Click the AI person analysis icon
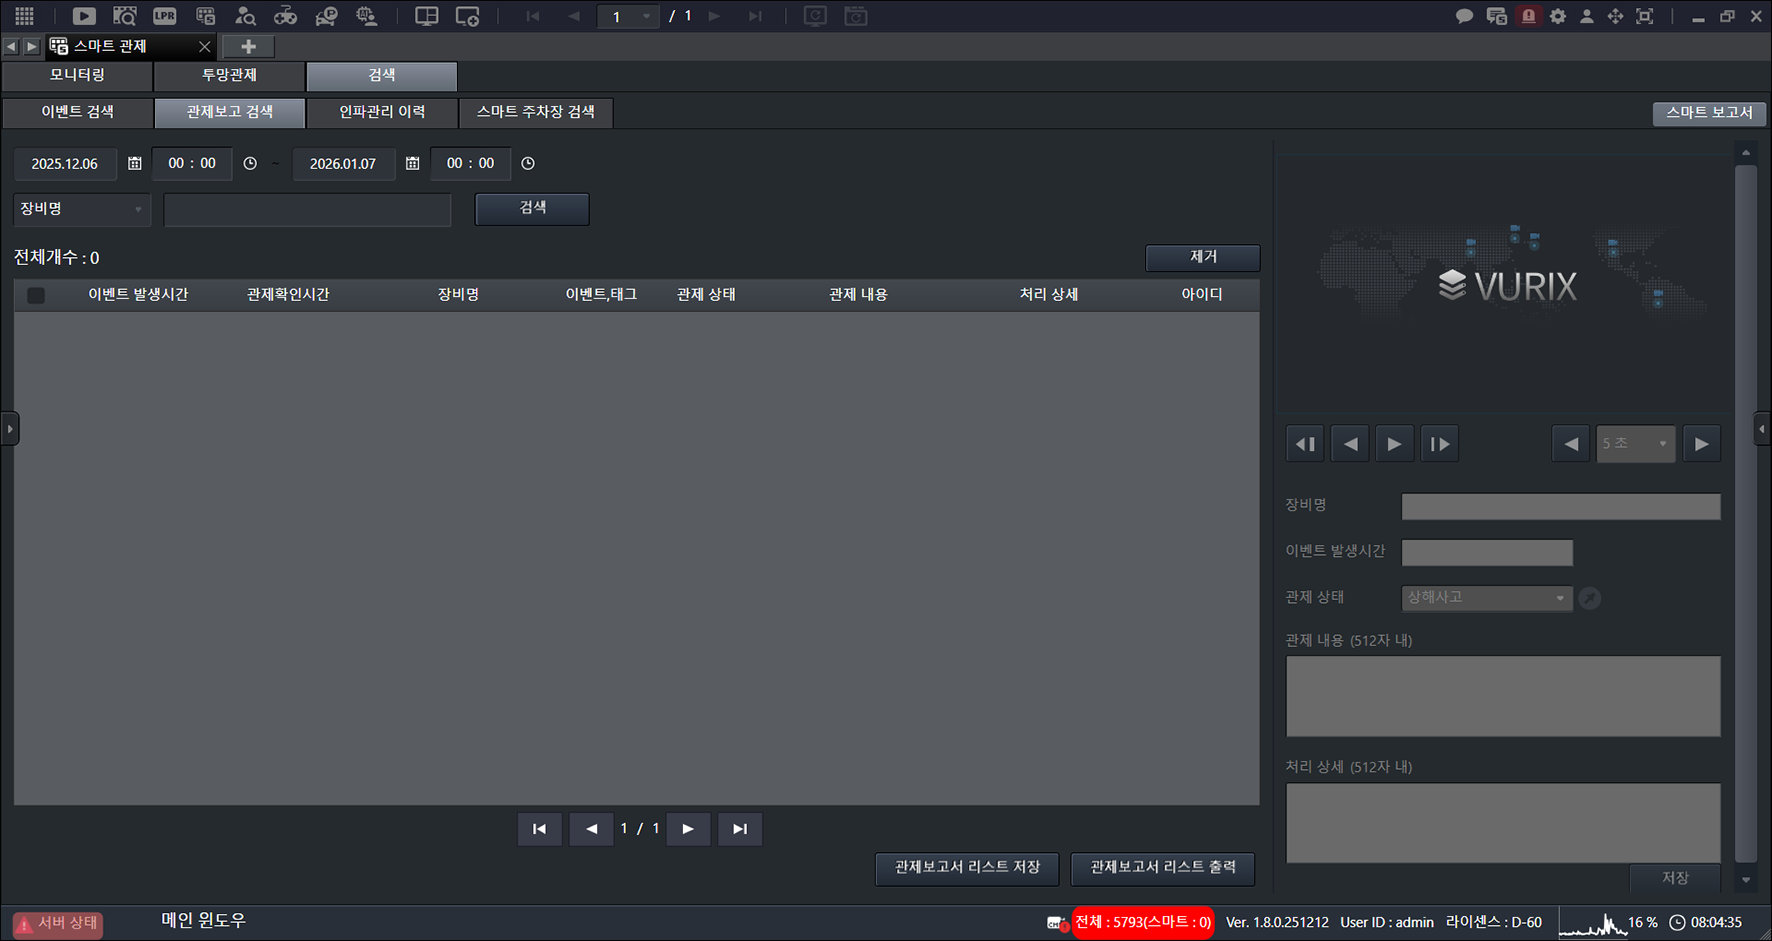1772x941 pixels. point(367,16)
